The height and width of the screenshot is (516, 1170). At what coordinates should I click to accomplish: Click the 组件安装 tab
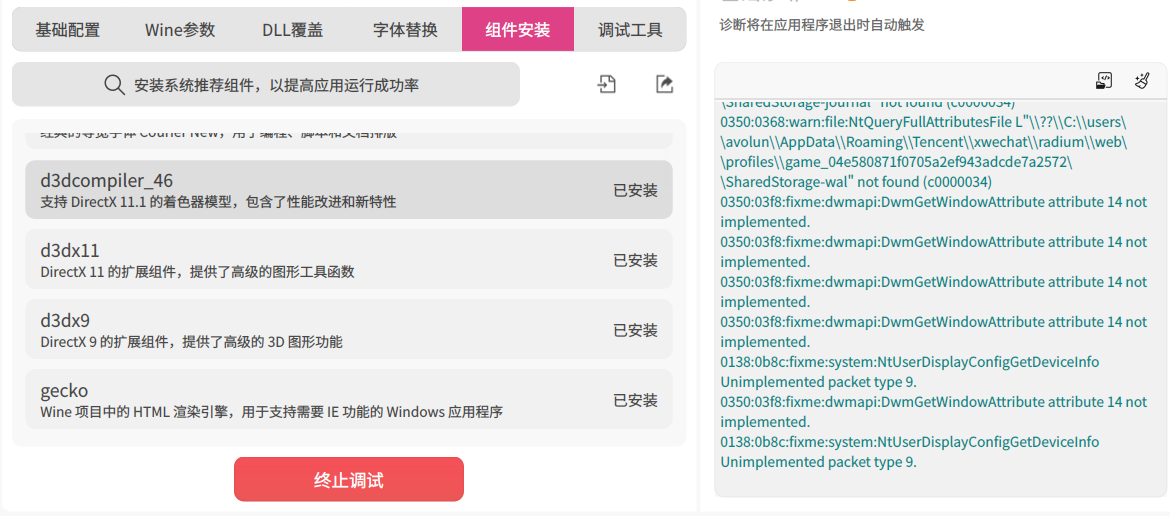pyautogui.click(x=518, y=30)
